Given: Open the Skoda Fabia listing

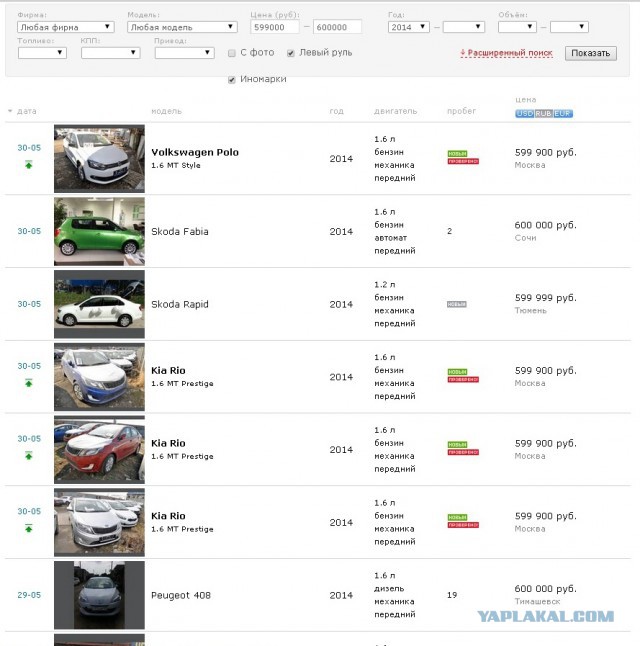Looking at the screenshot, I should tap(180, 232).
